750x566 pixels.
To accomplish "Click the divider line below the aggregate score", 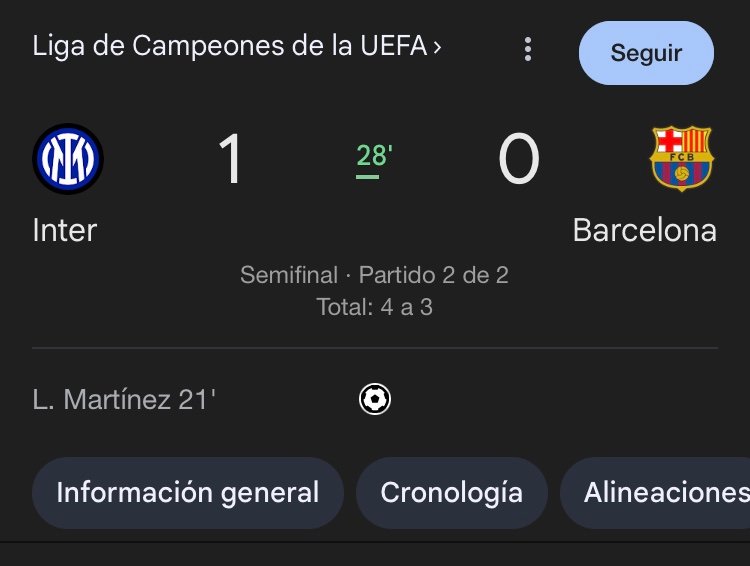I will [x=375, y=348].
